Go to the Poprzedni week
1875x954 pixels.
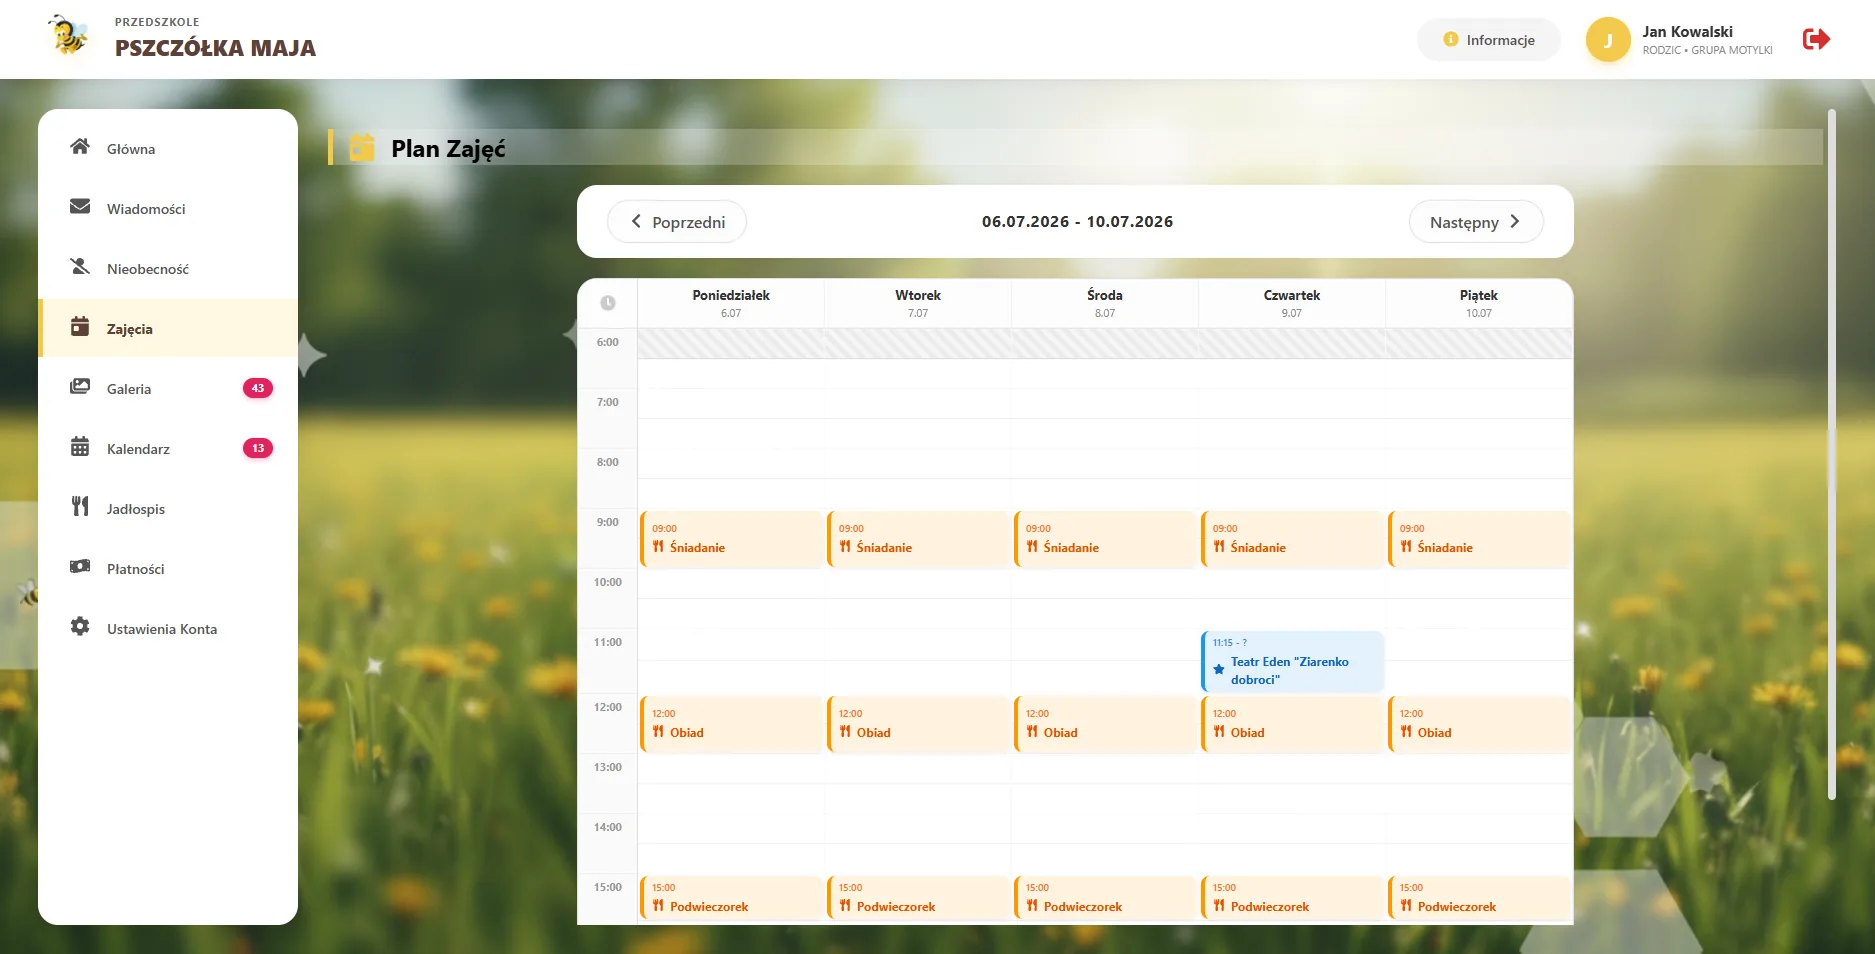[x=677, y=222]
